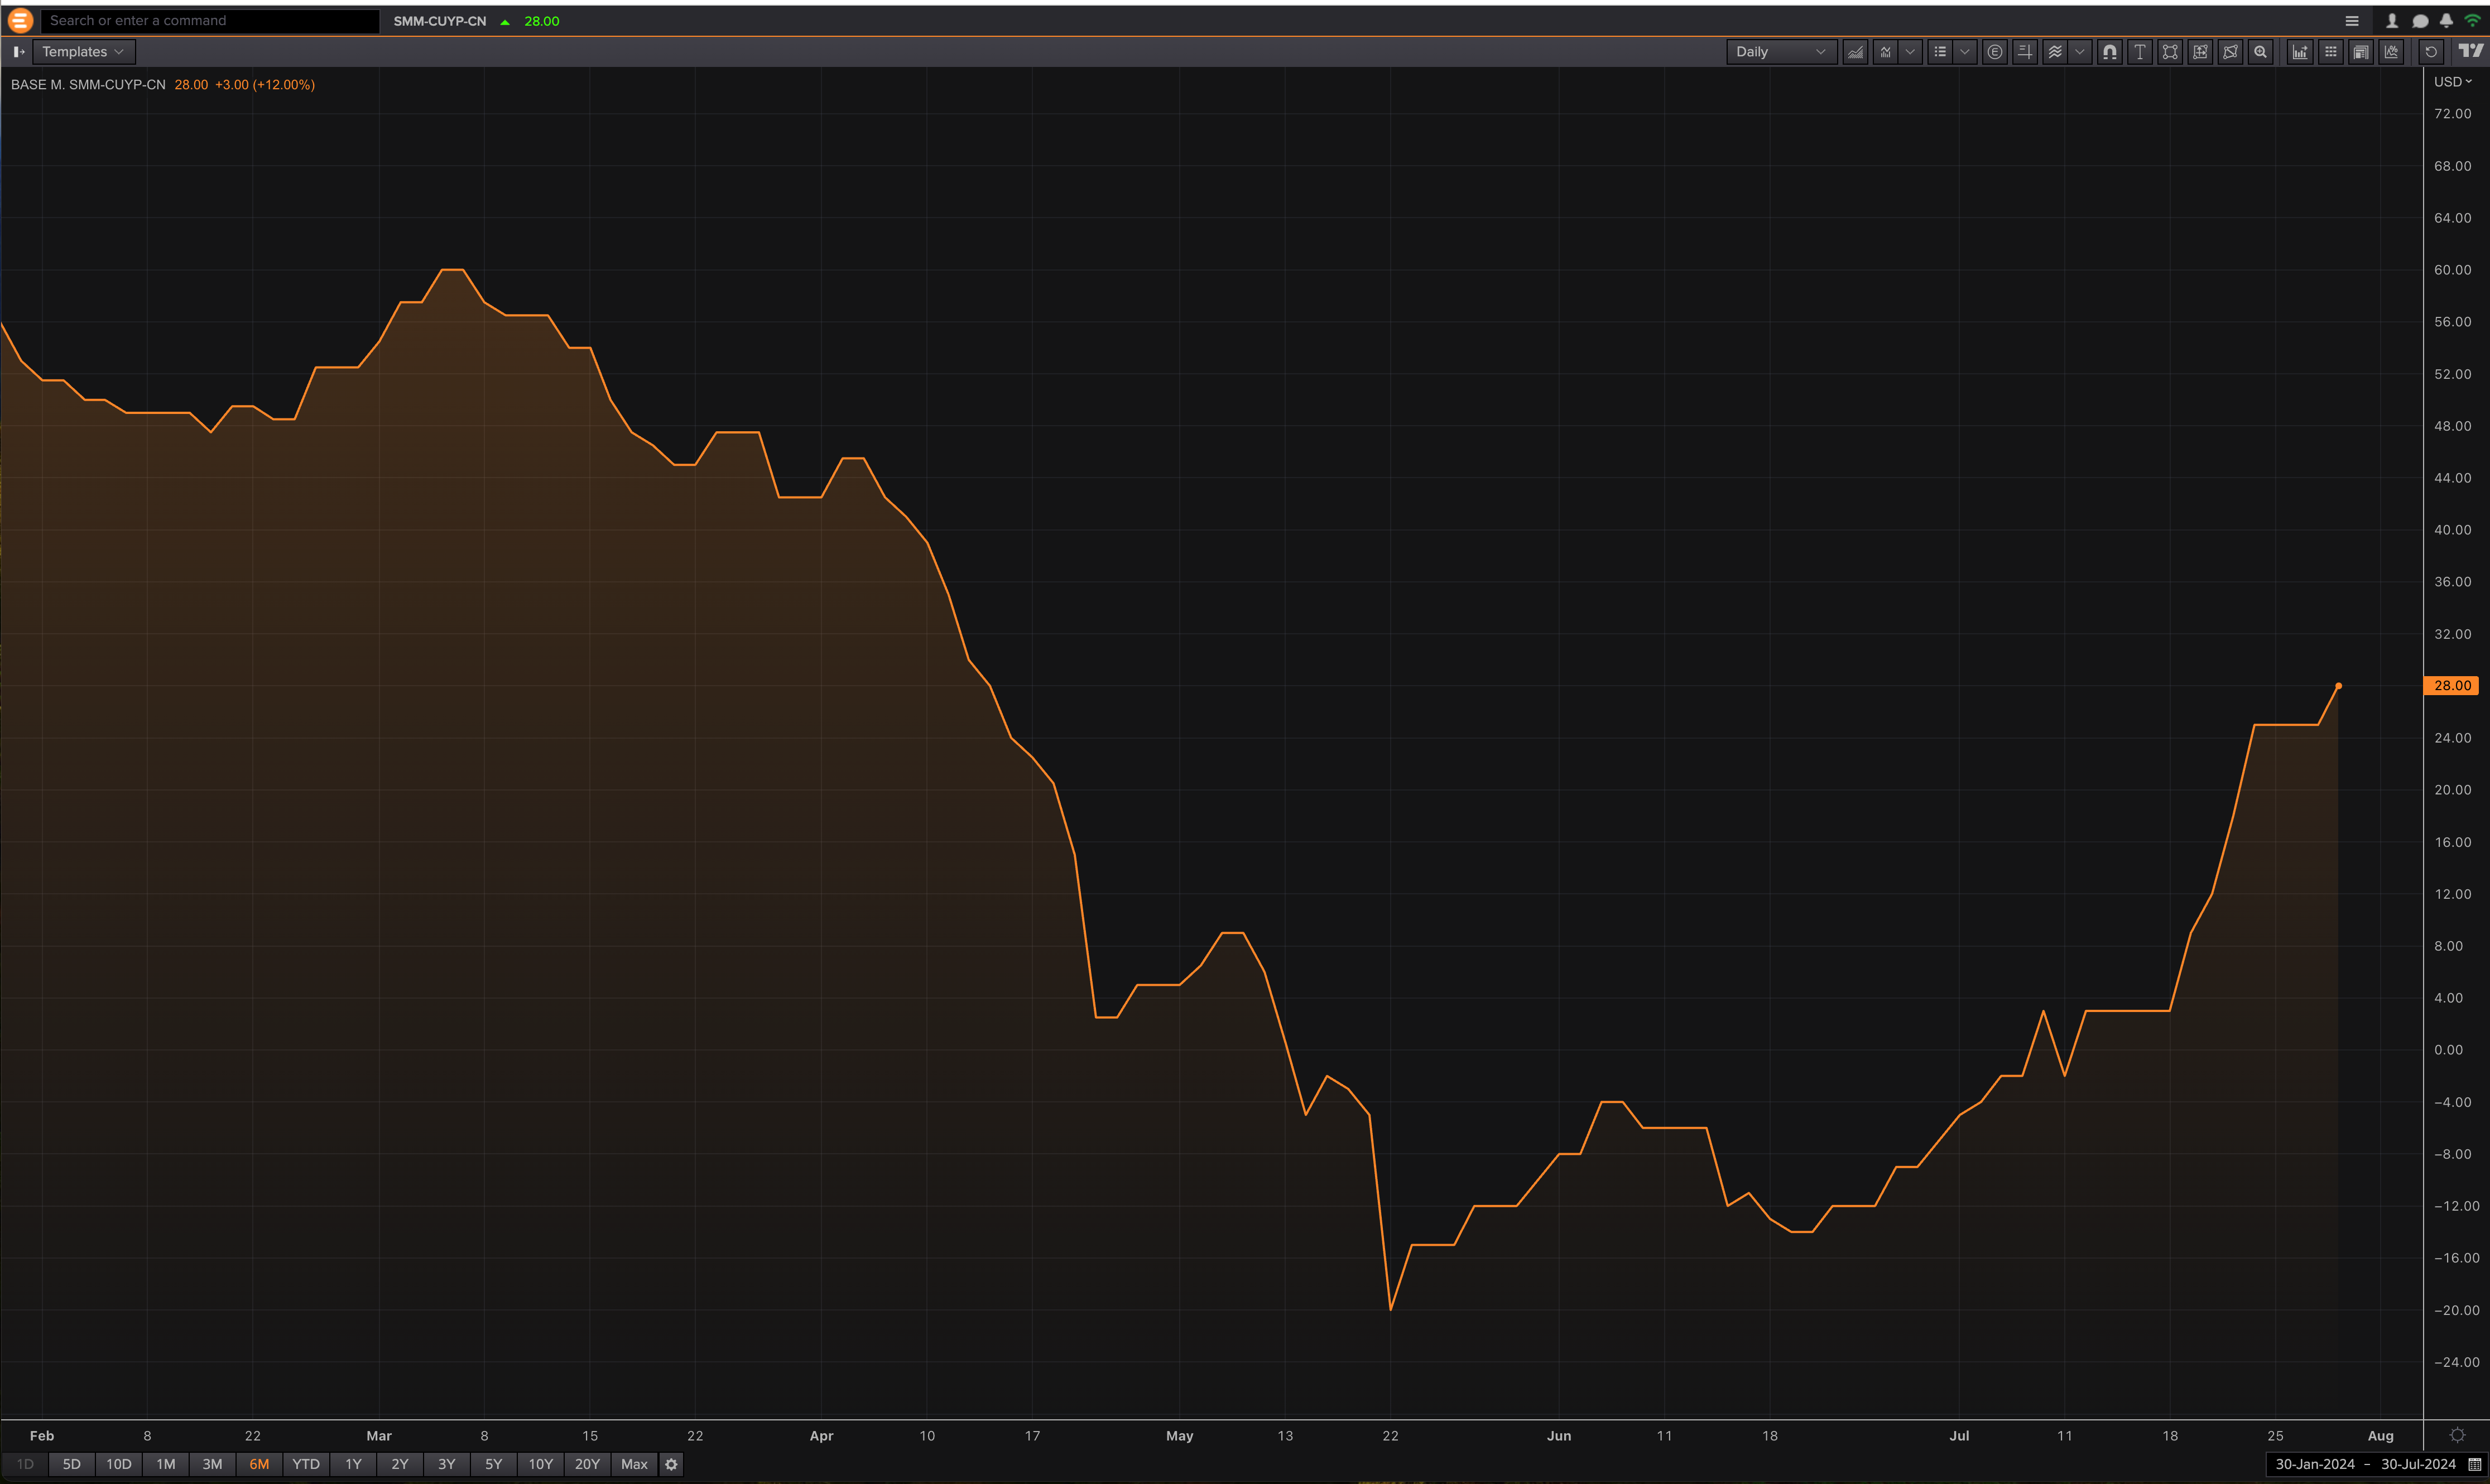The width and height of the screenshot is (2490, 1484).
Task: Open the Templates dropdown
Action: coord(83,52)
